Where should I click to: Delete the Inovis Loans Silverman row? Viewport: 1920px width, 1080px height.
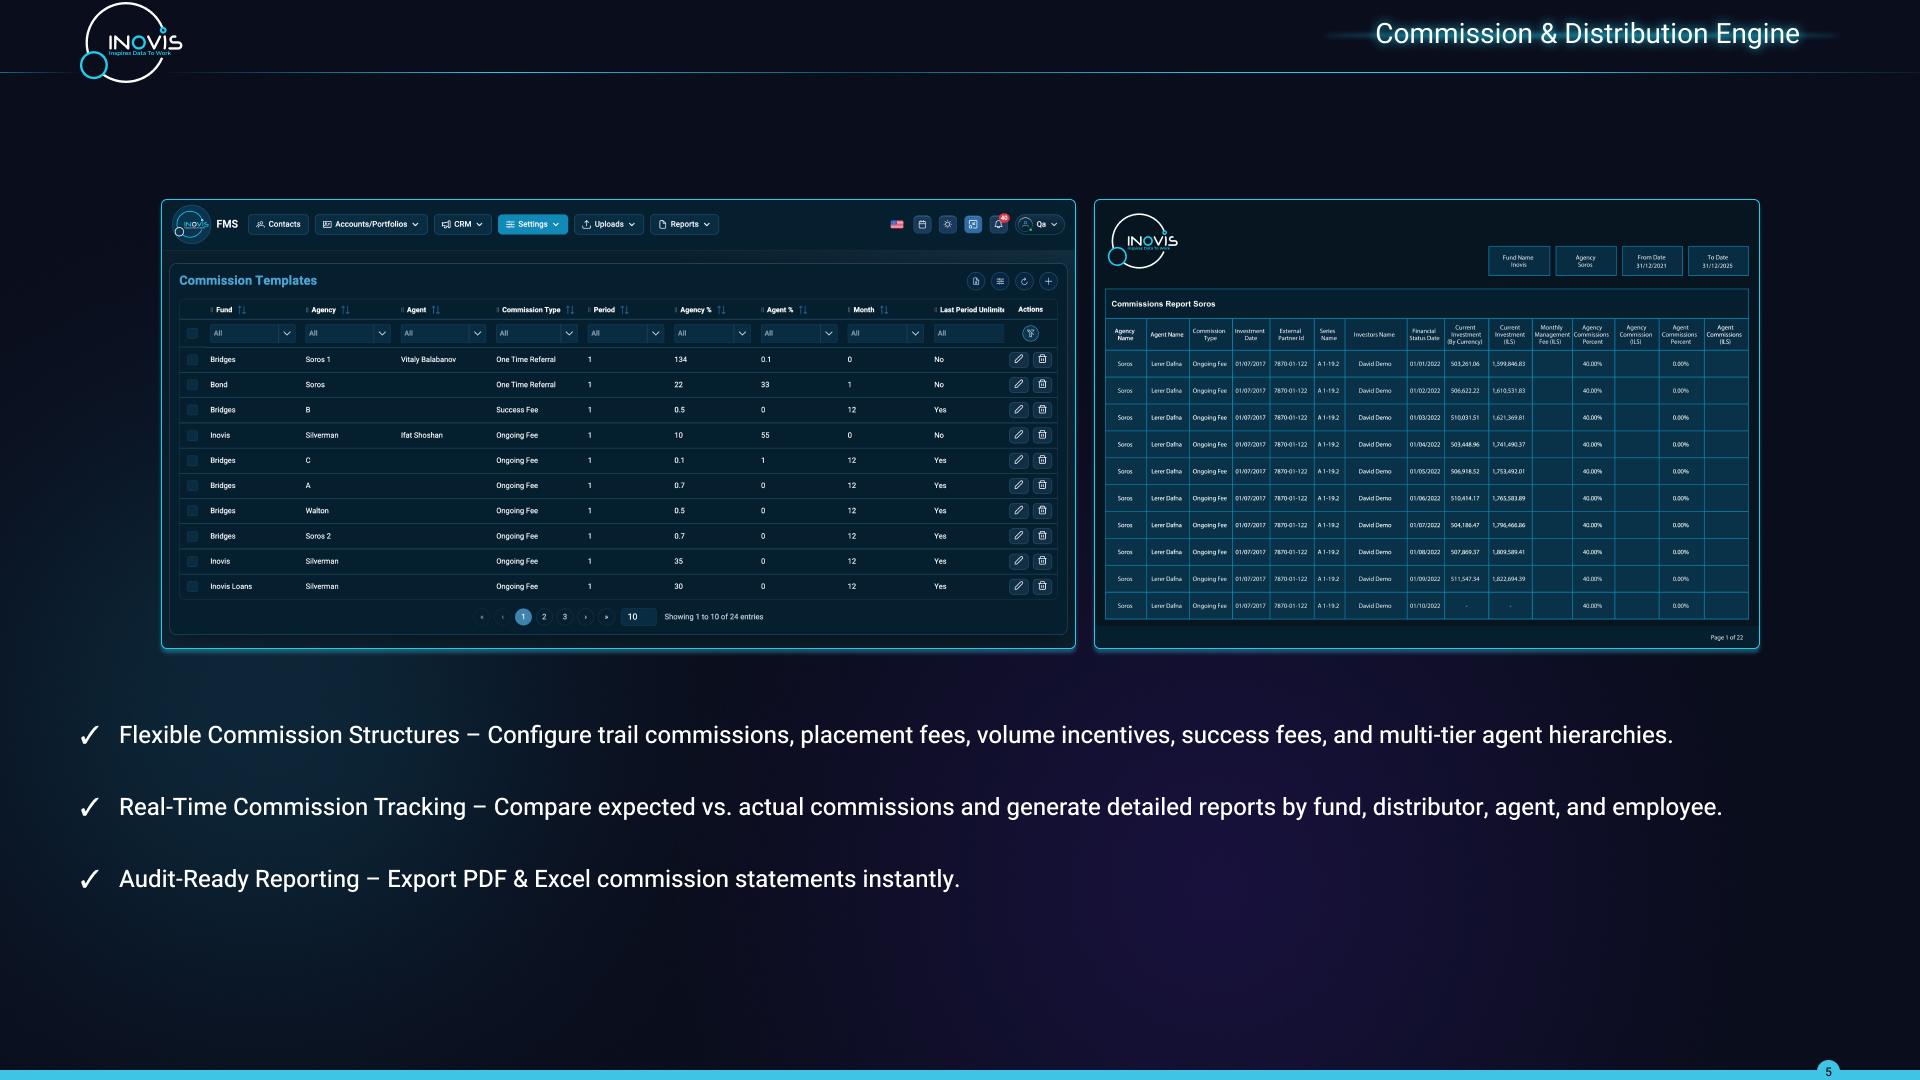pos(1042,586)
